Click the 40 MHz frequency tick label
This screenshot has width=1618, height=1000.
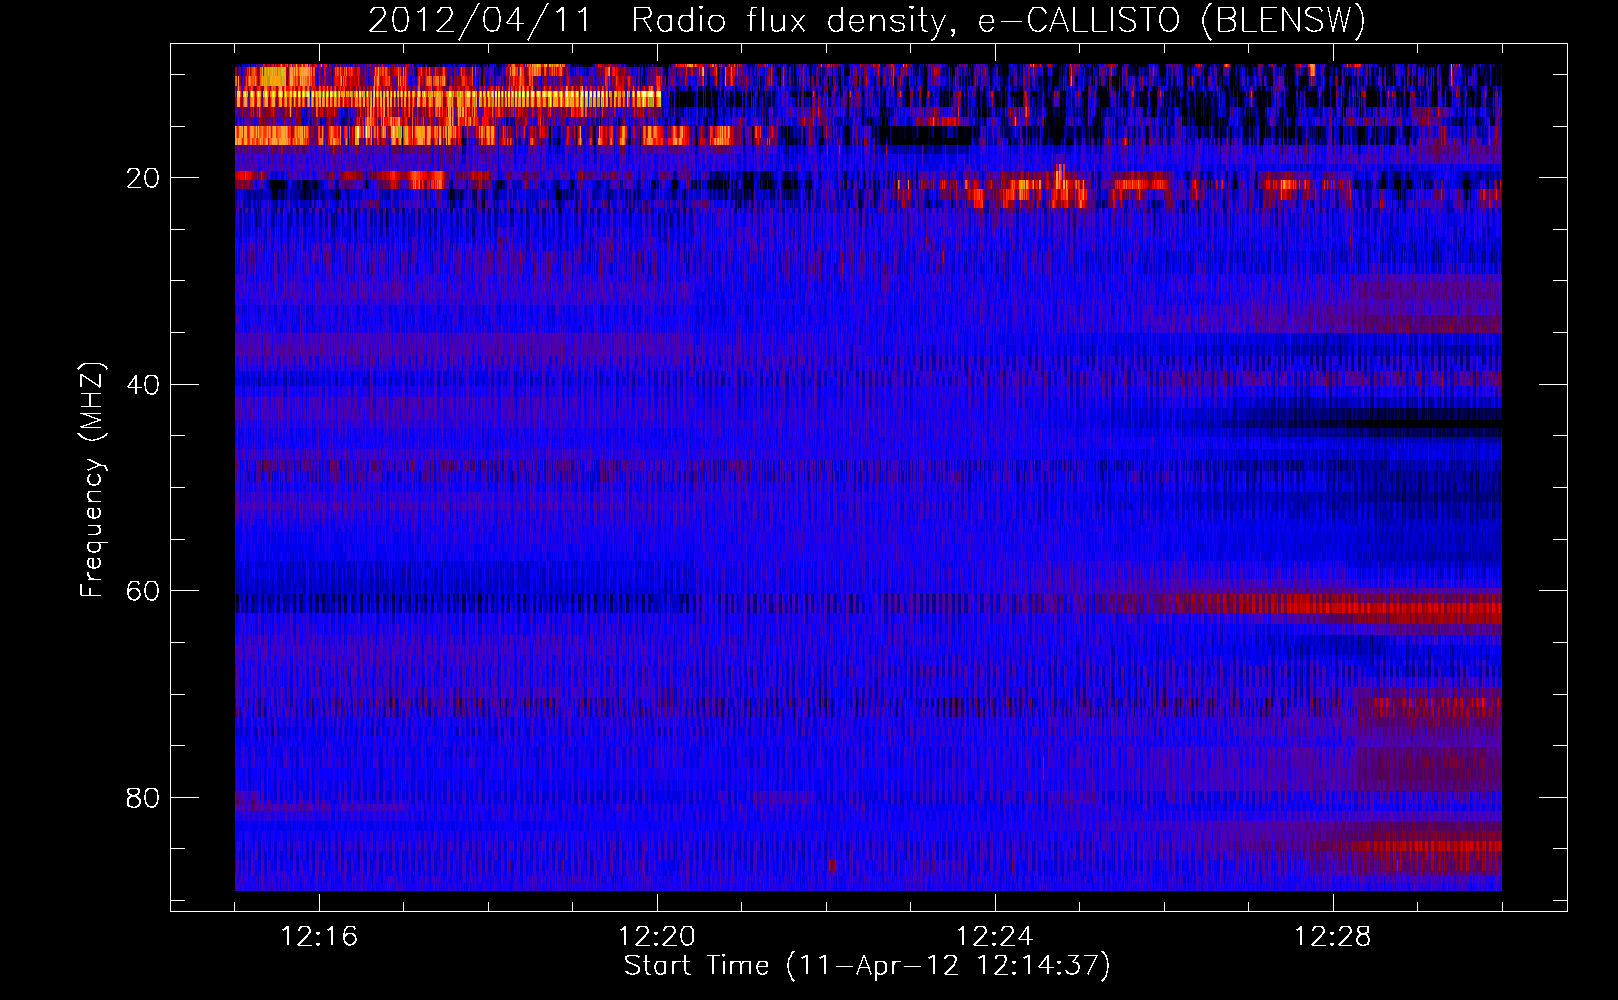144,385
